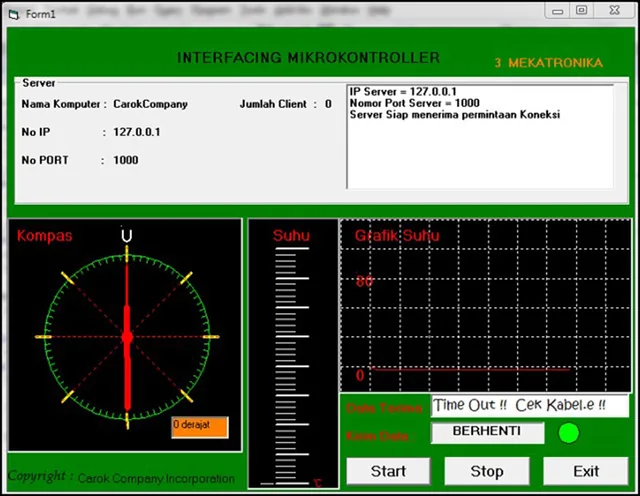Click the server log text box
640x496 pixels.
480,137
